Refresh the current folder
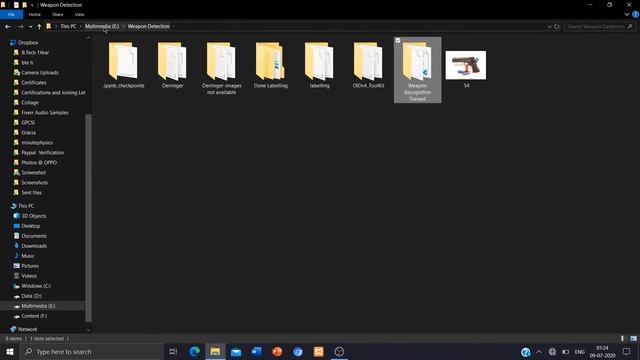Viewport: 640px width, 360px height. click(556, 27)
